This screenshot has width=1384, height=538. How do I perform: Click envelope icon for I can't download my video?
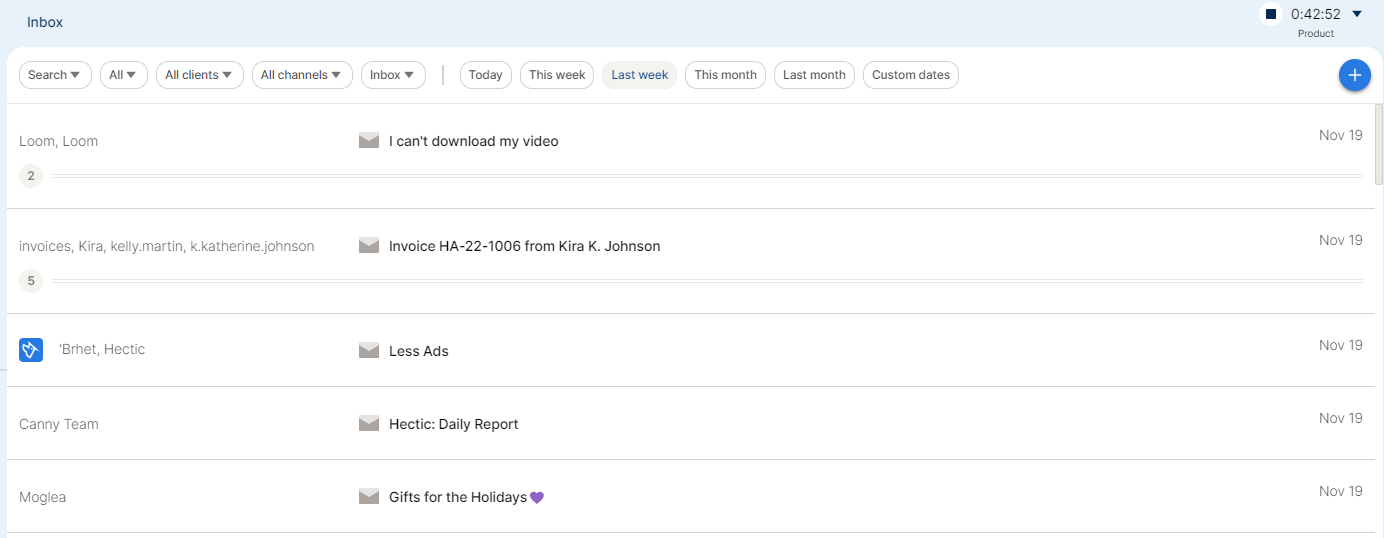coord(369,140)
